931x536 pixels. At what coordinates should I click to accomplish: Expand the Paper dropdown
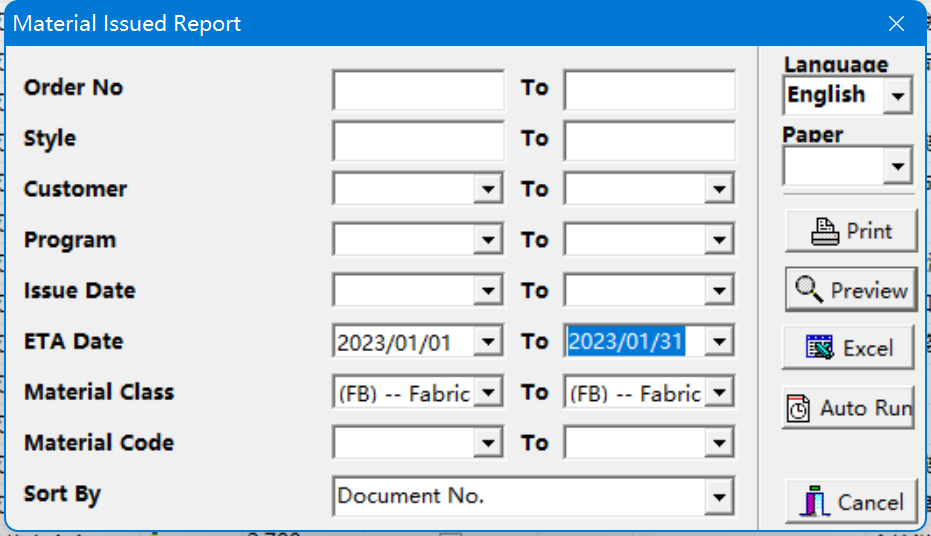[x=898, y=165]
